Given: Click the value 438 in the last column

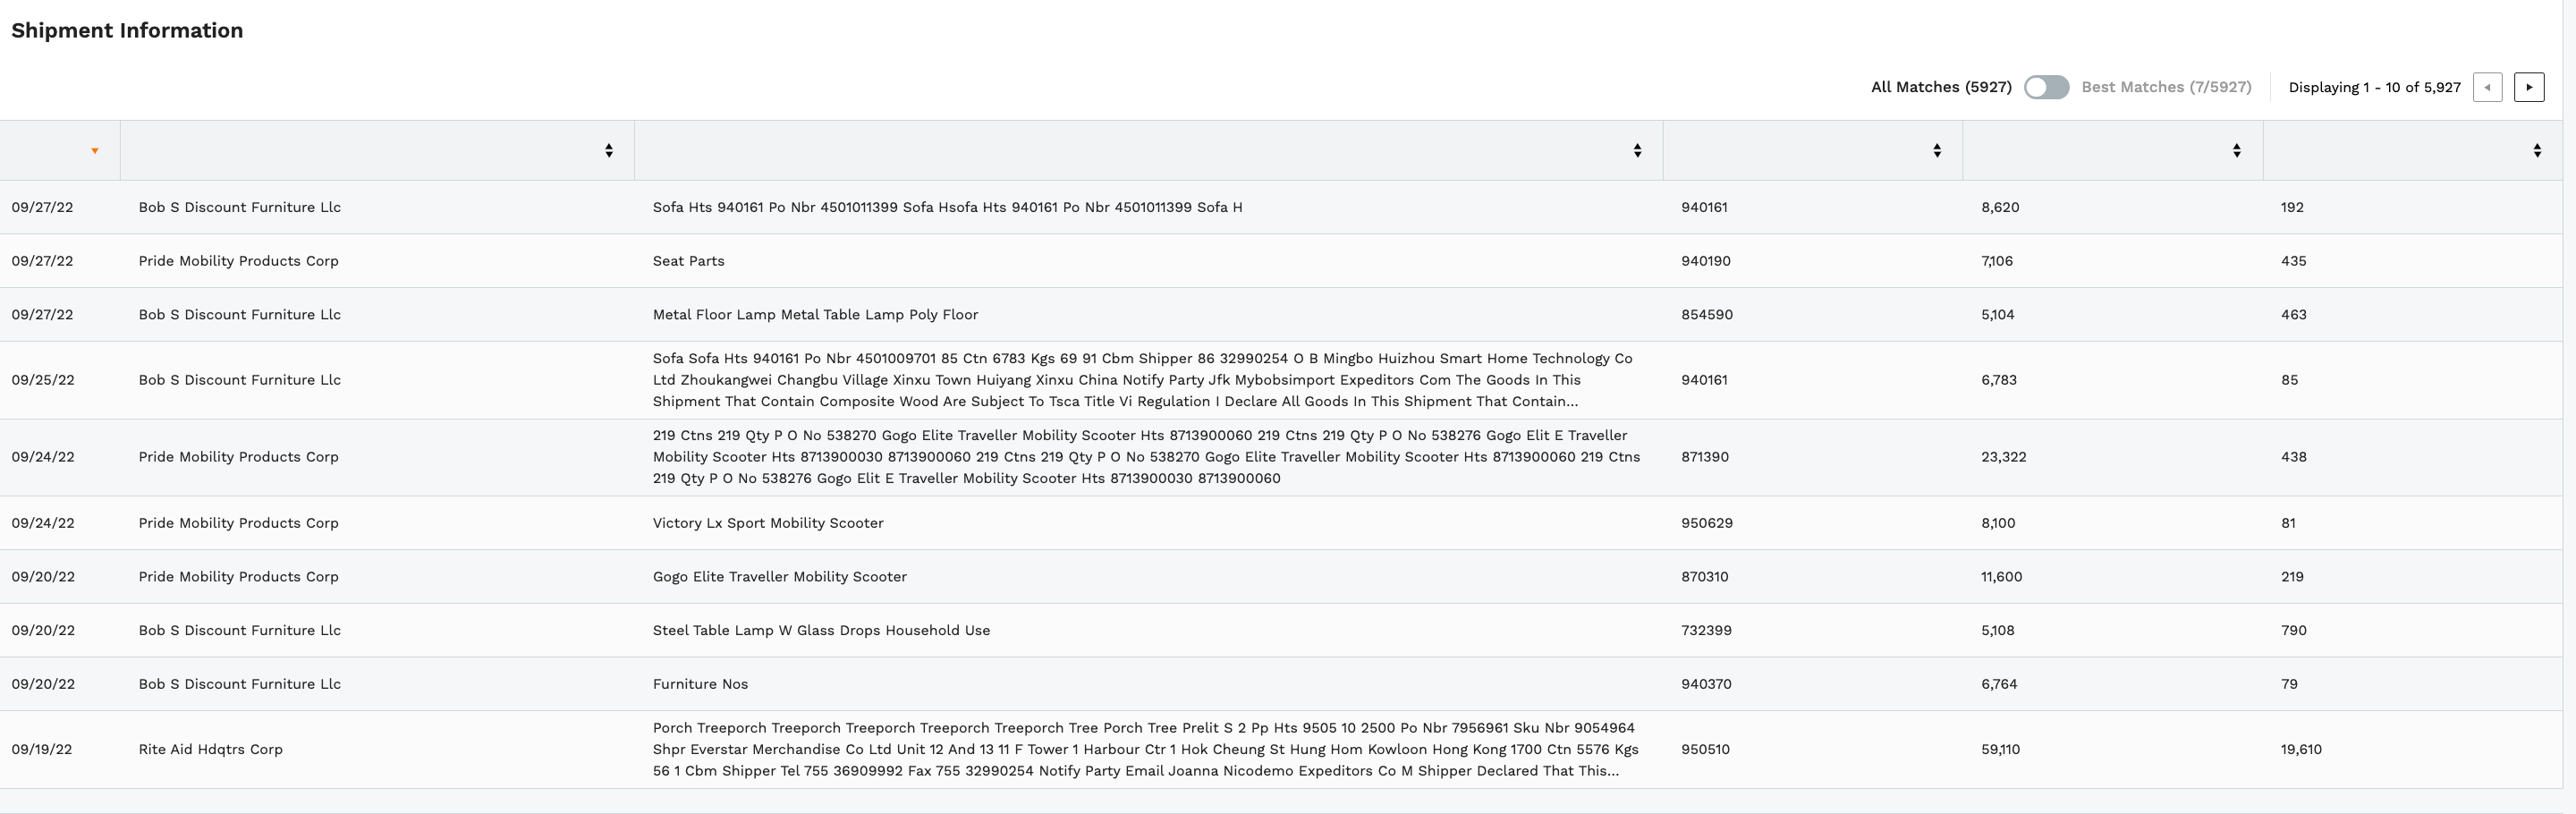Looking at the screenshot, I should click(2293, 457).
